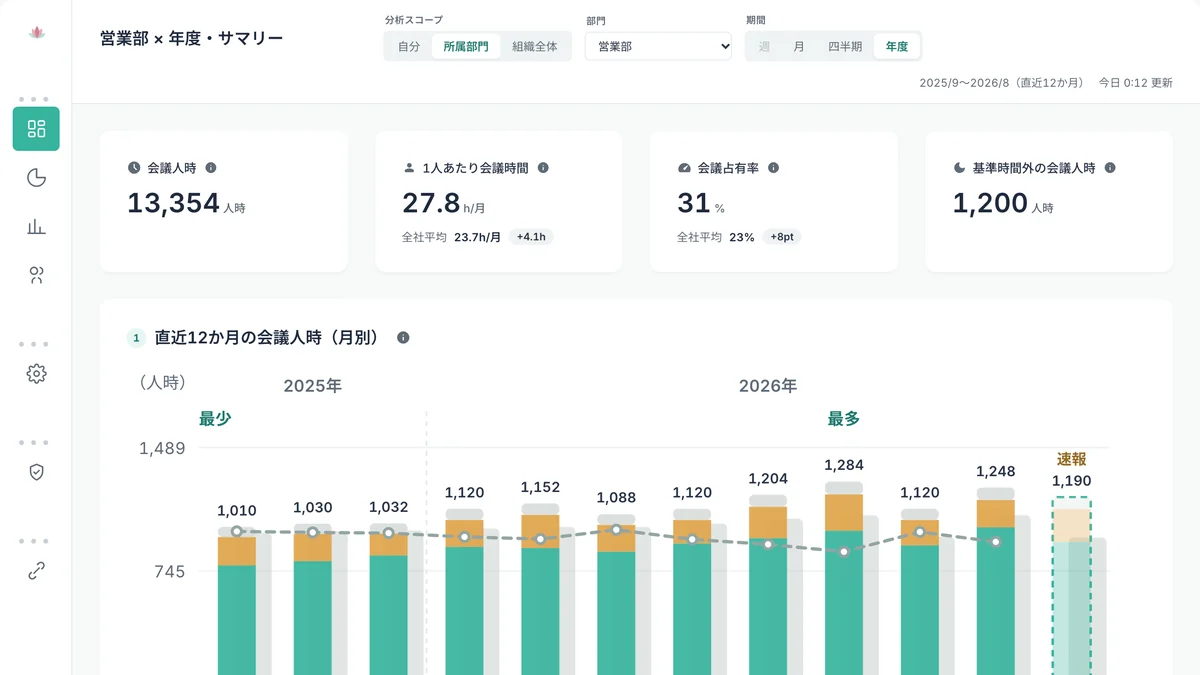Click the +8pt difference badge
Viewport: 1200px width, 675px height.
click(x=782, y=237)
